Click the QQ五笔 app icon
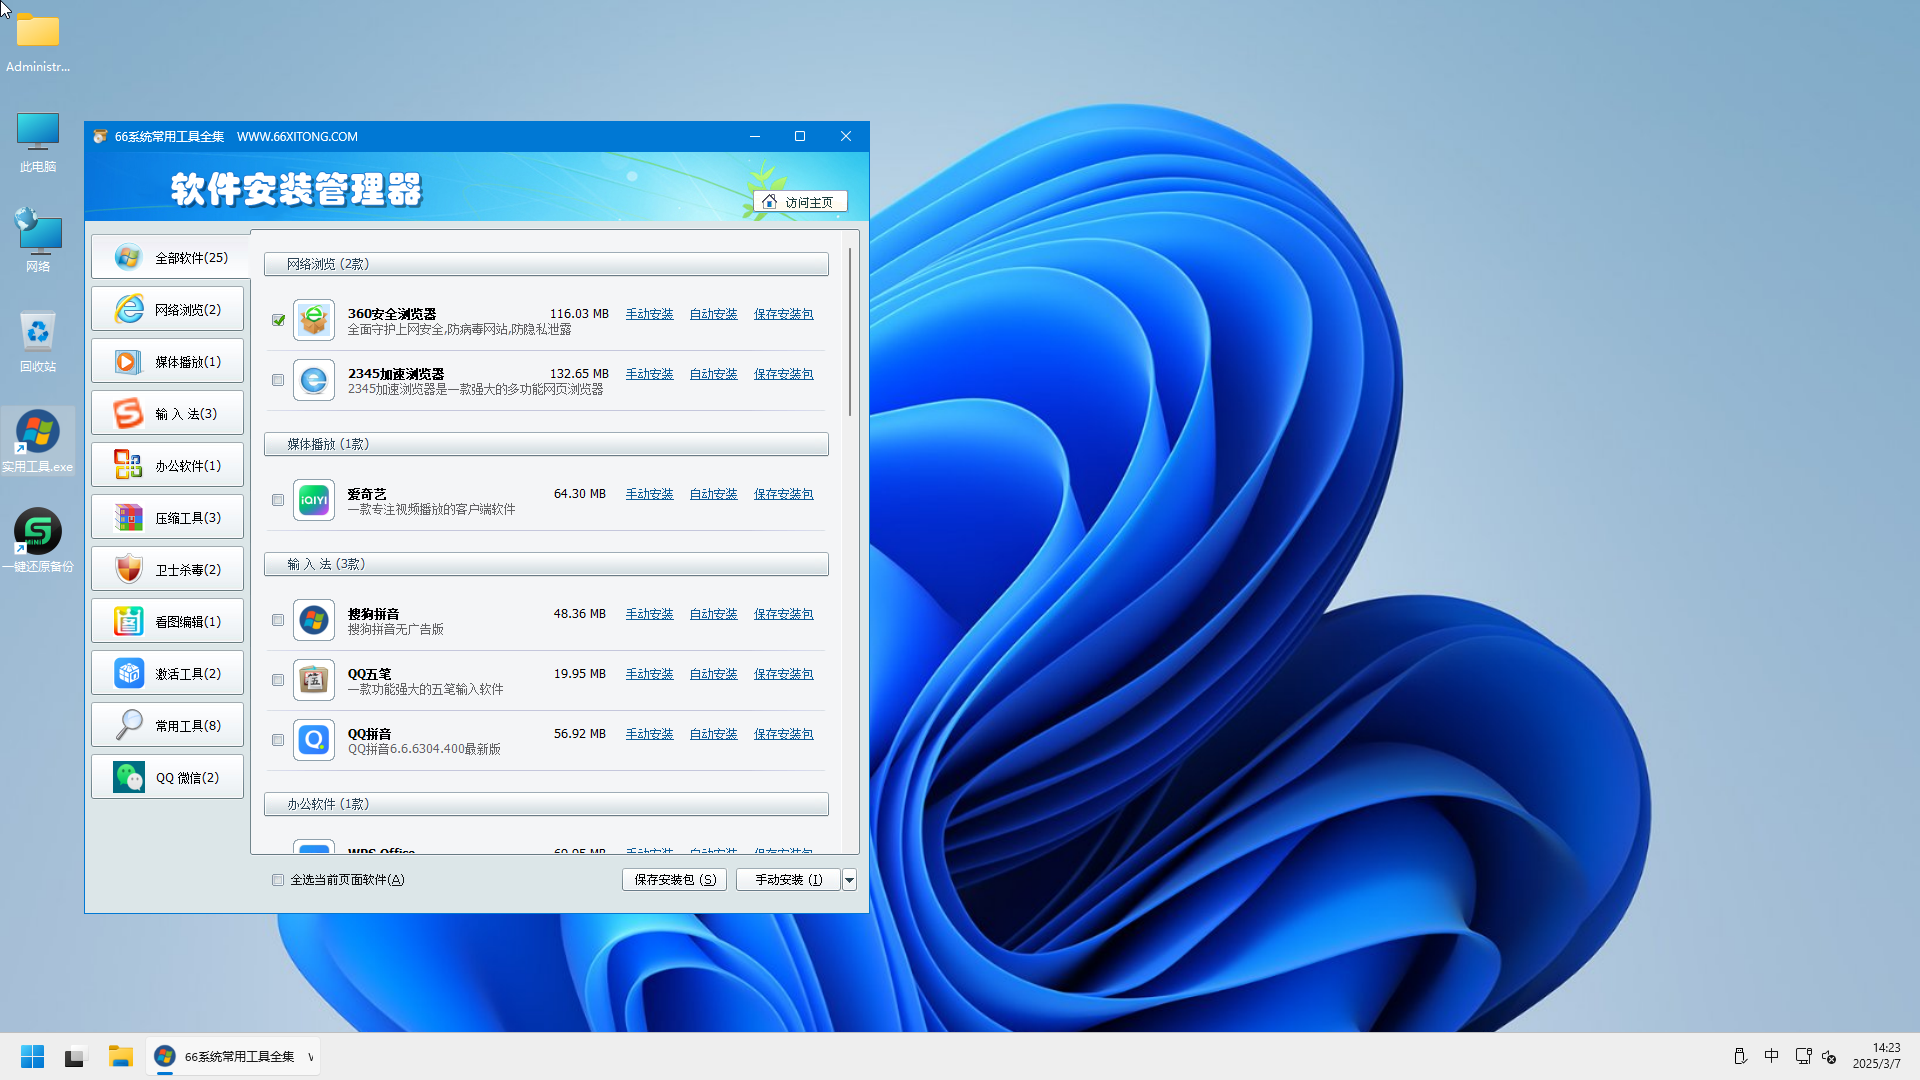The height and width of the screenshot is (1080, 1920). [314, 680]
